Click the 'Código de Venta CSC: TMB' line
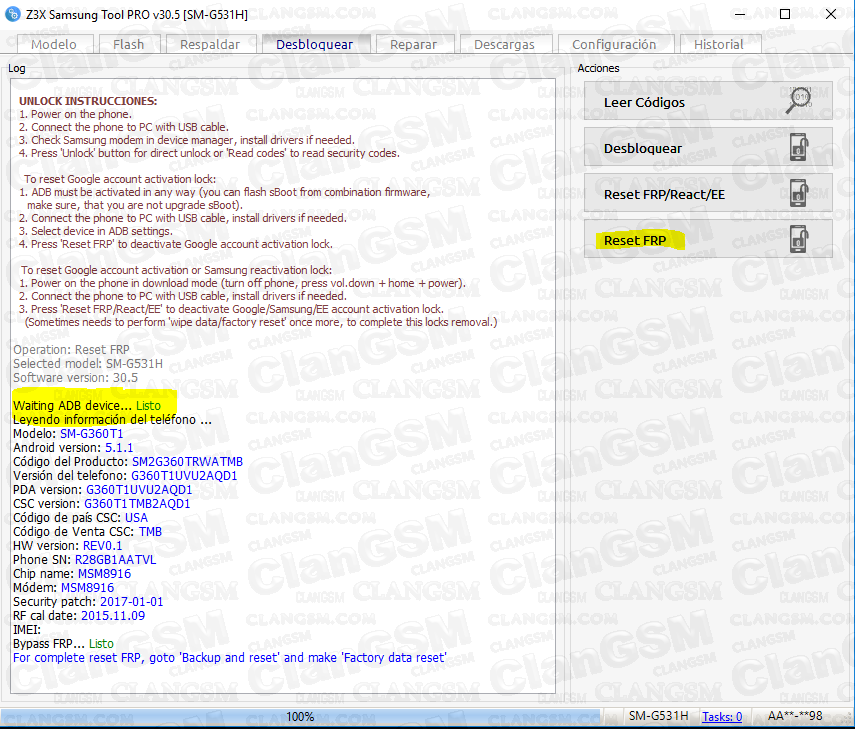The width and height of the screenshot is (855, 729). tap(87, 532)
